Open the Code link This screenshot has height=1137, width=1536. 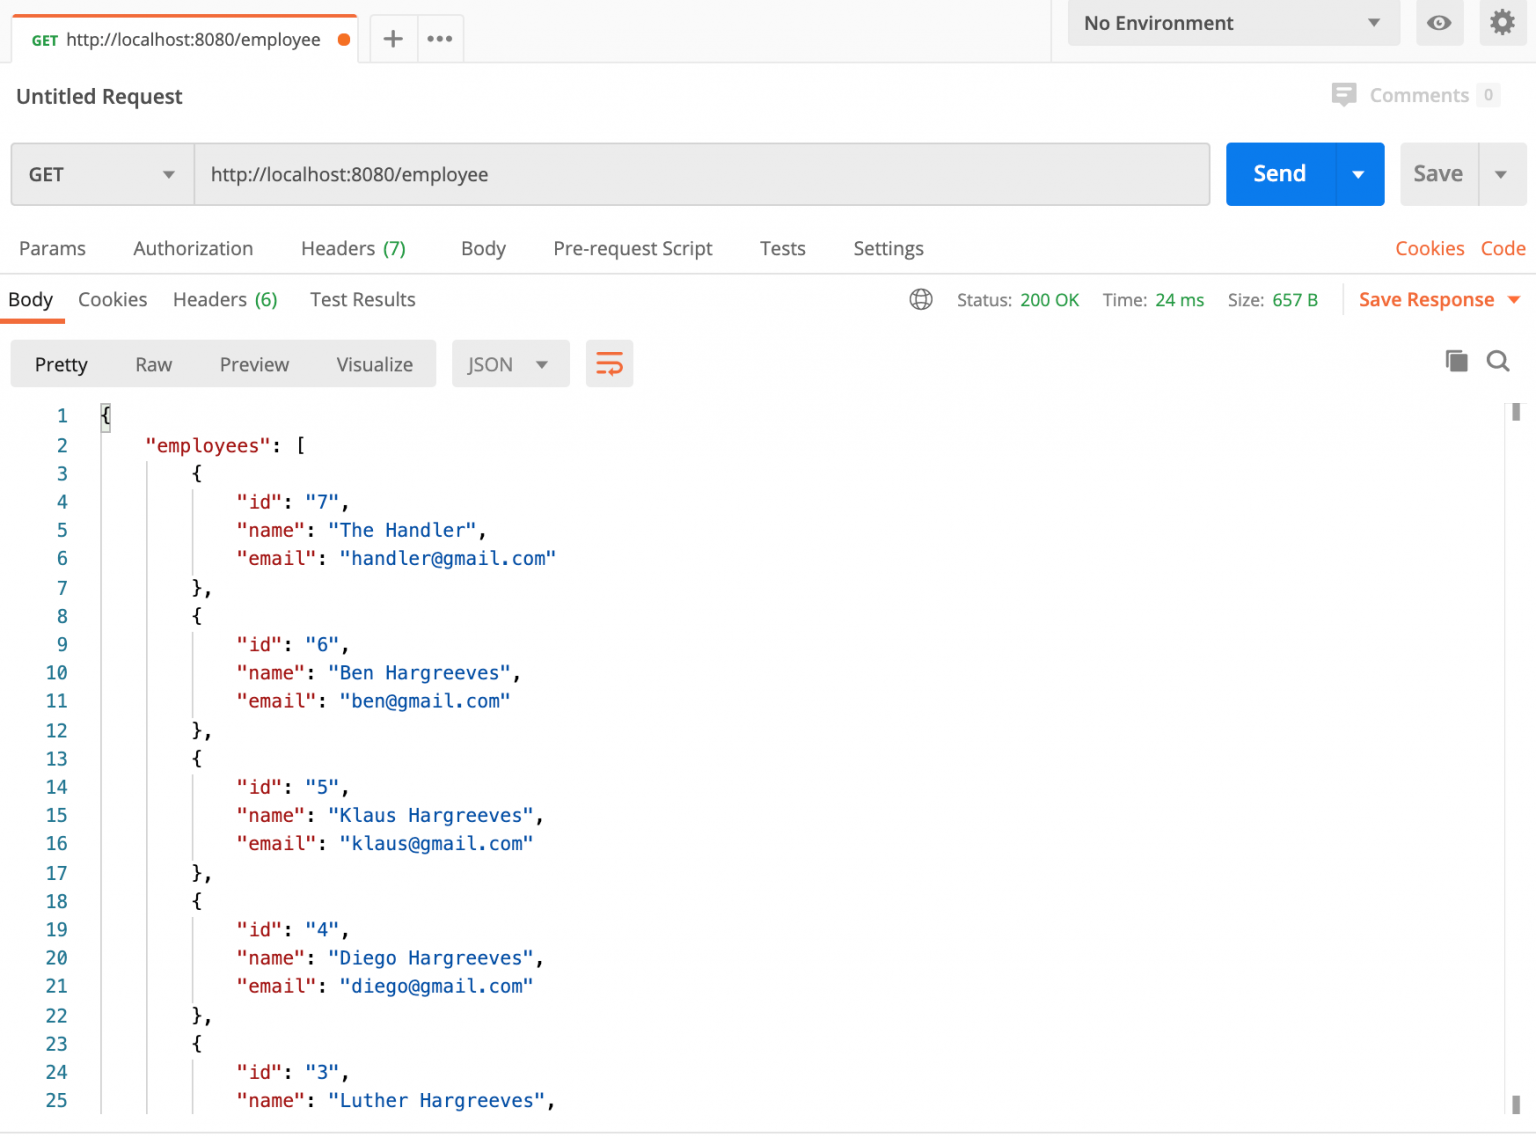point(1503,248)
